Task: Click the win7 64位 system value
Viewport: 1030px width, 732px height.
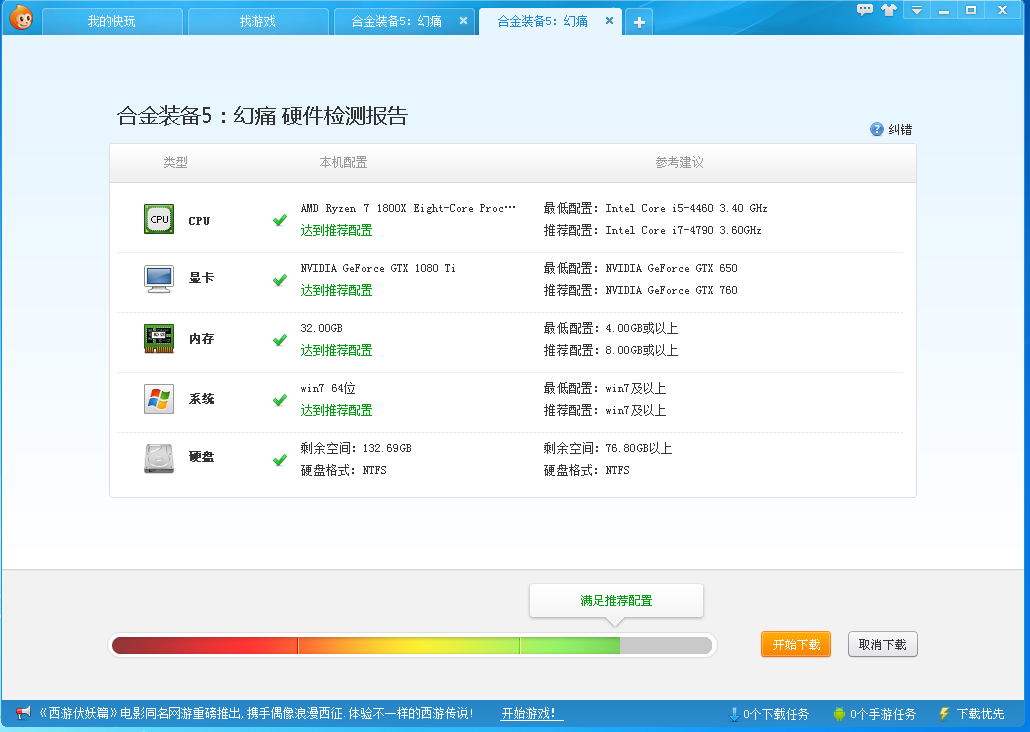Action: tap(328, 388)
